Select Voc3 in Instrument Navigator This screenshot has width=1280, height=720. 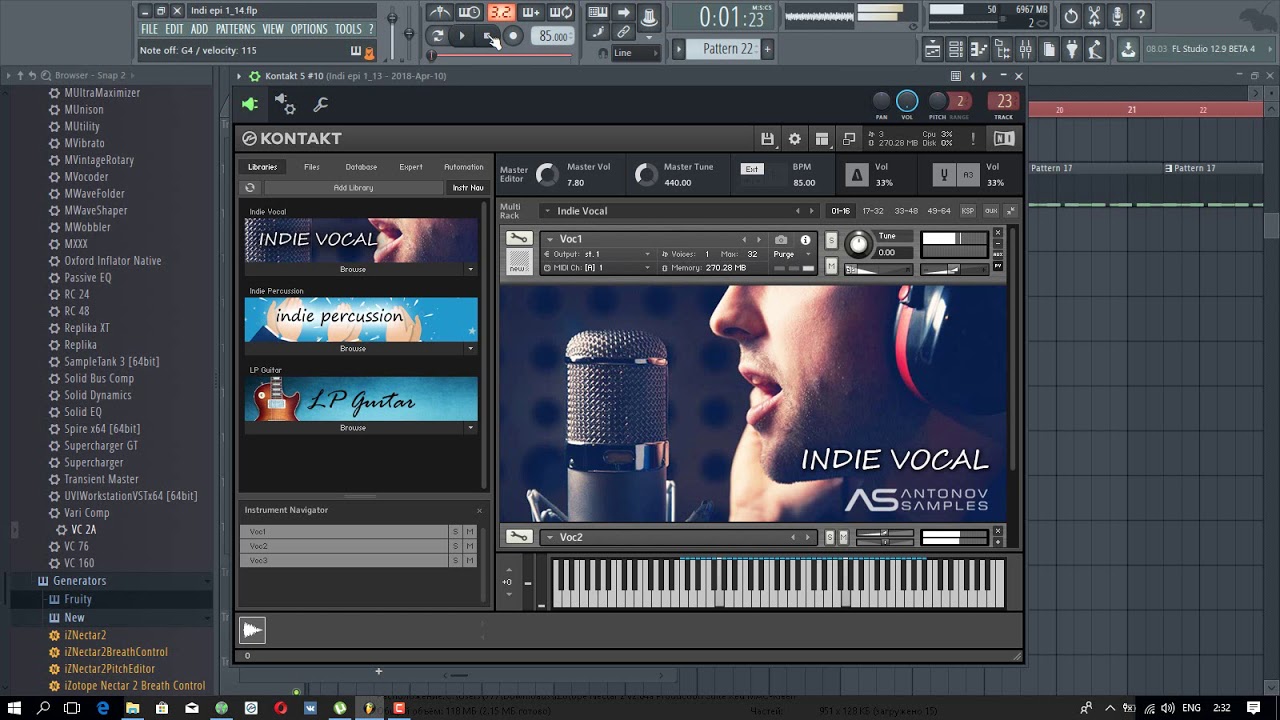click(344, 561)
